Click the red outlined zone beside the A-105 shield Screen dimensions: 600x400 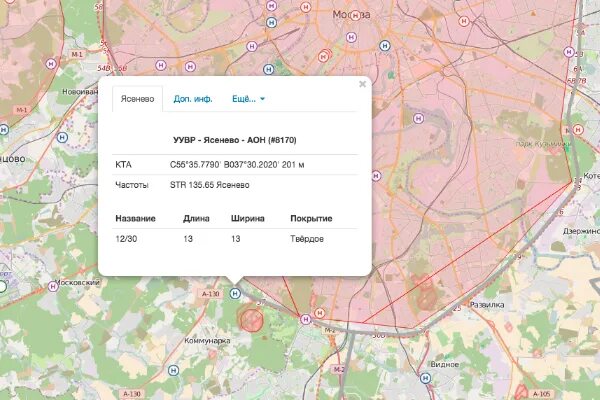point(521,392)
